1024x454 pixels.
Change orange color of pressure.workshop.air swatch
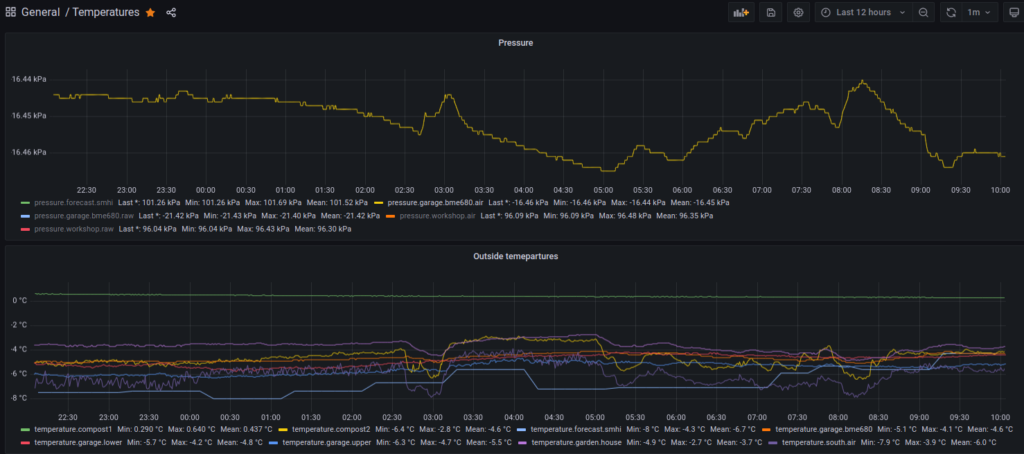pyautogui.click(x=391, y=216)
